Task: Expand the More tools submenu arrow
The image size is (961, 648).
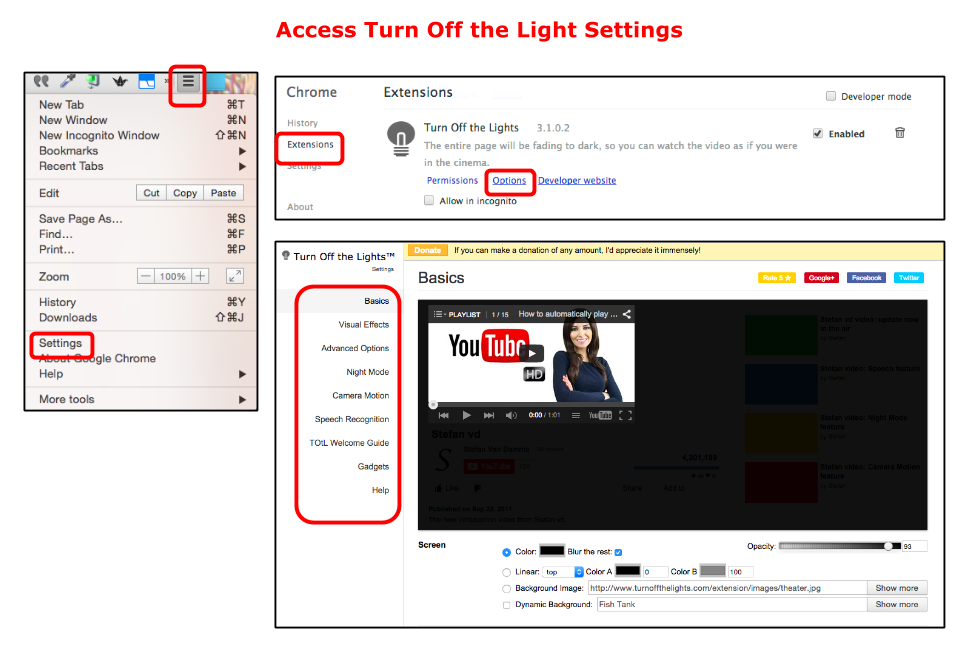Action: coord(242,400)
